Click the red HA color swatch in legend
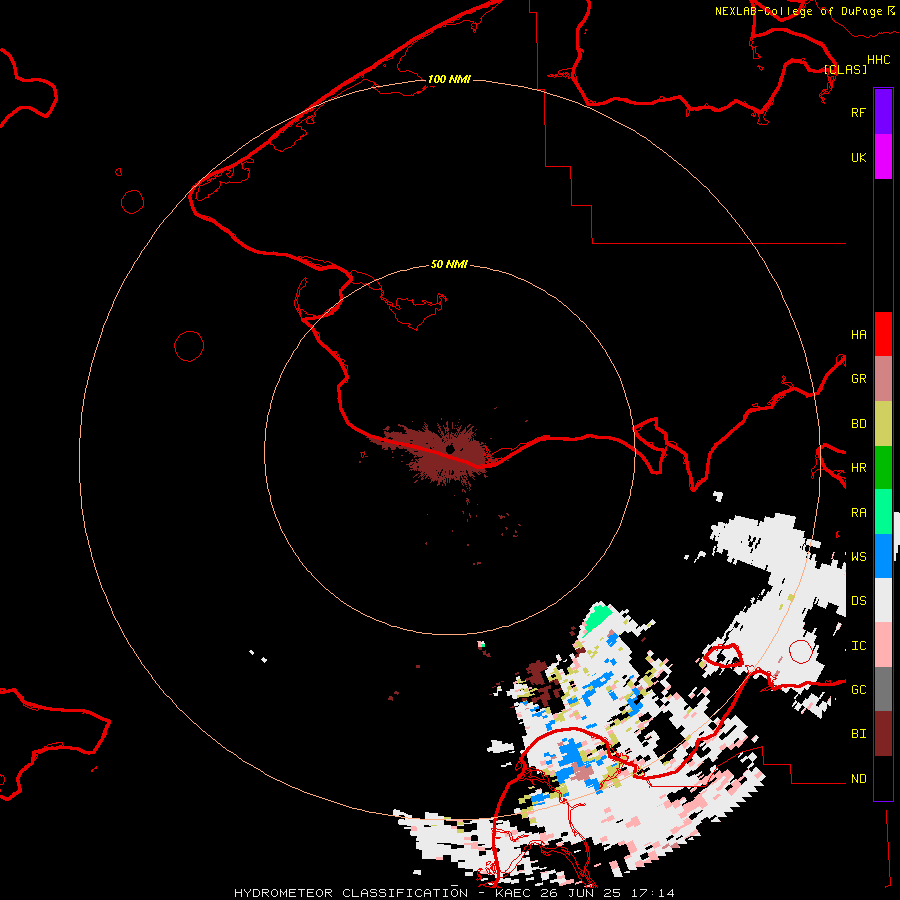Screen dimensions: 900x900 click(883, 334)
